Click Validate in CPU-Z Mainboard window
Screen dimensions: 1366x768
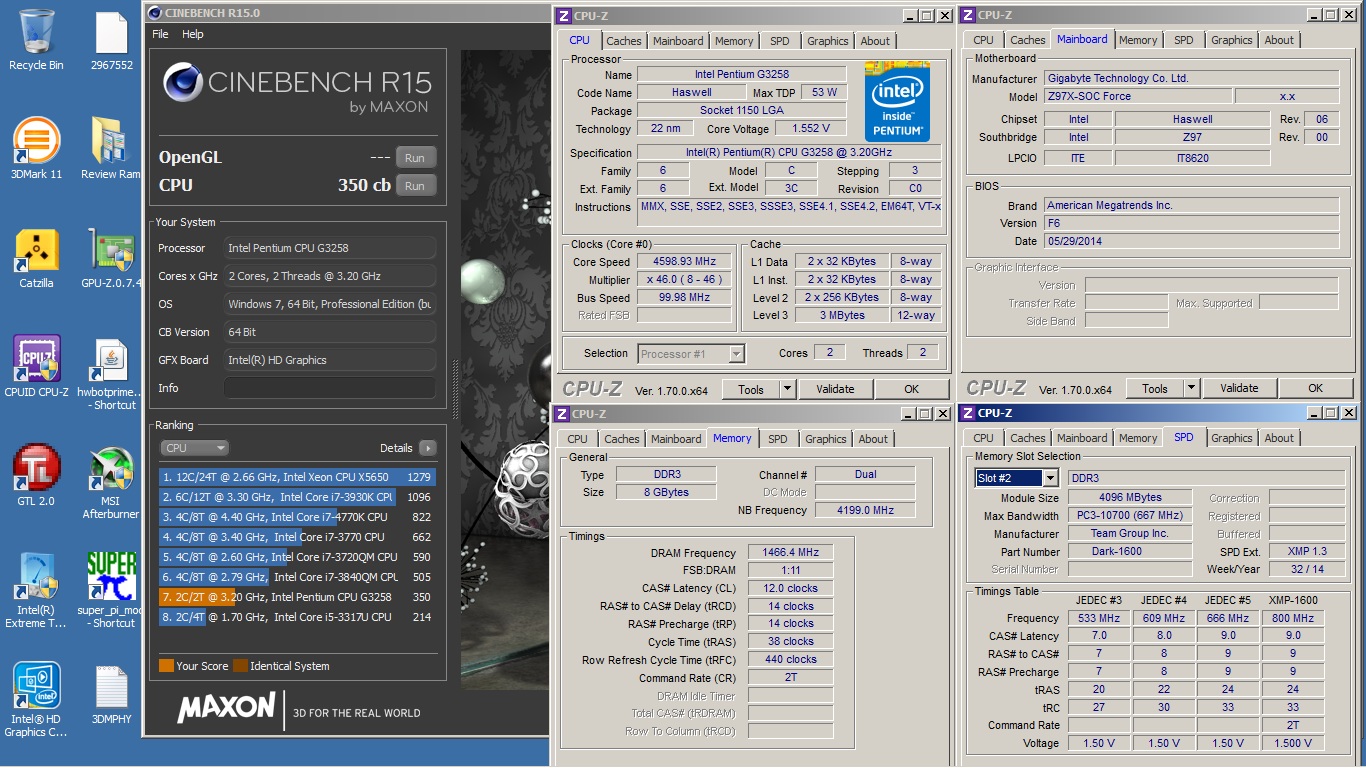point(1239,388)
